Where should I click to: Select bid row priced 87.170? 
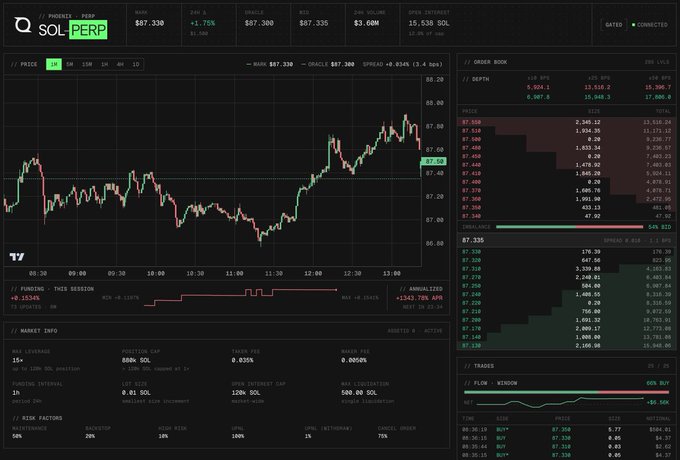[566, 329]
